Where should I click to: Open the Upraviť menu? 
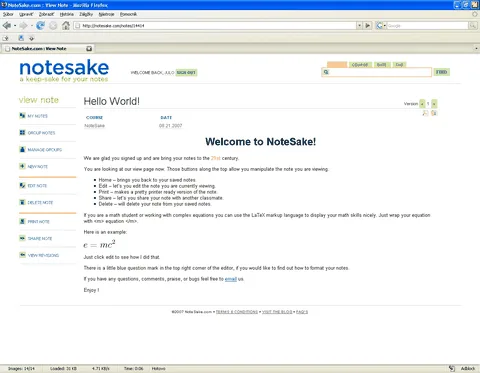[x=26, y=14]
